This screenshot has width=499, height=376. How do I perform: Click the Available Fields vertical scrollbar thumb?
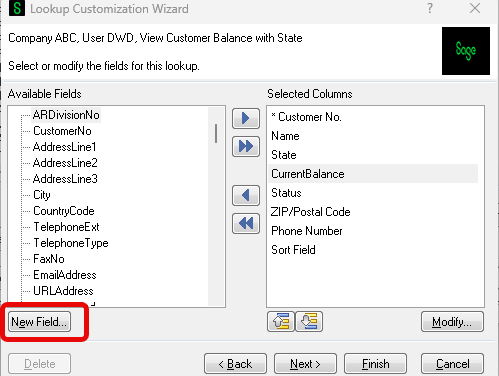coord(216,133)
